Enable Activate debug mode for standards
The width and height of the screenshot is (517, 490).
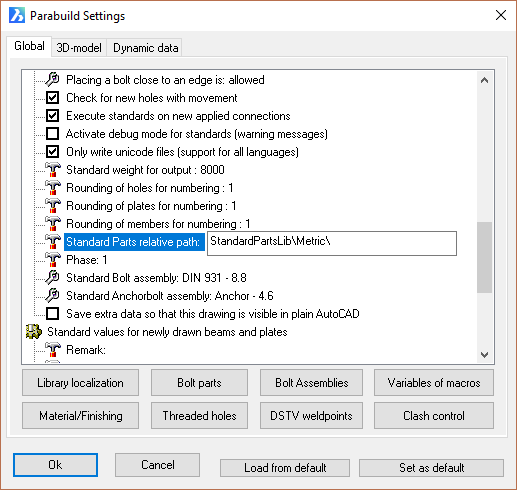point(52,134)
